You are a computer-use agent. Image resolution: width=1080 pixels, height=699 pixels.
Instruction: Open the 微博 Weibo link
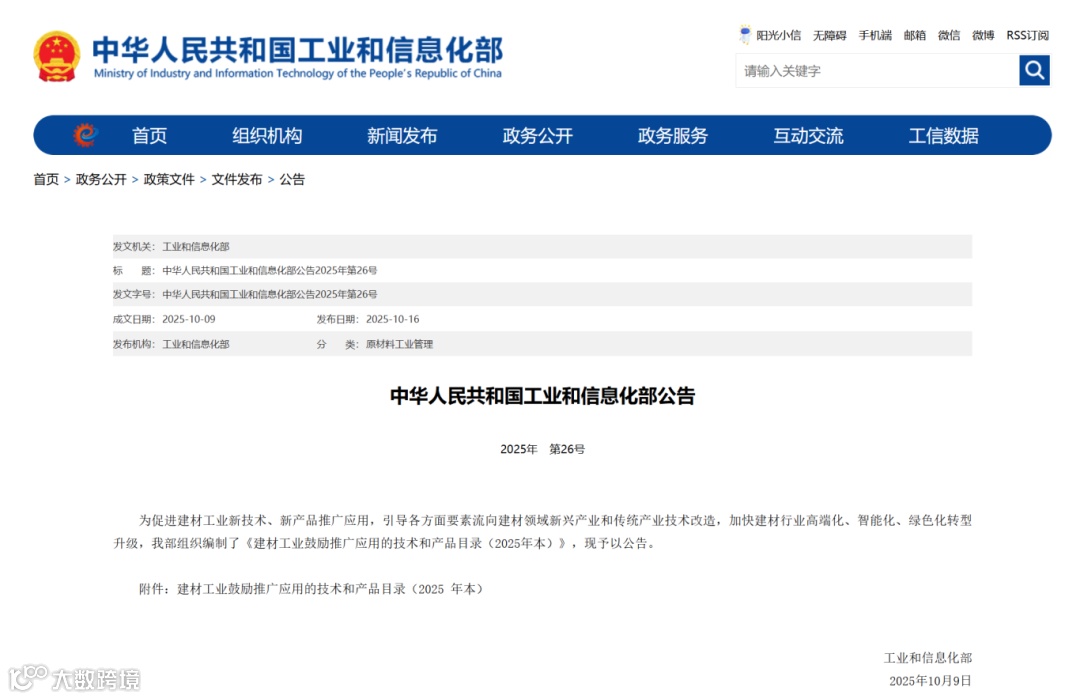[982, 35]
